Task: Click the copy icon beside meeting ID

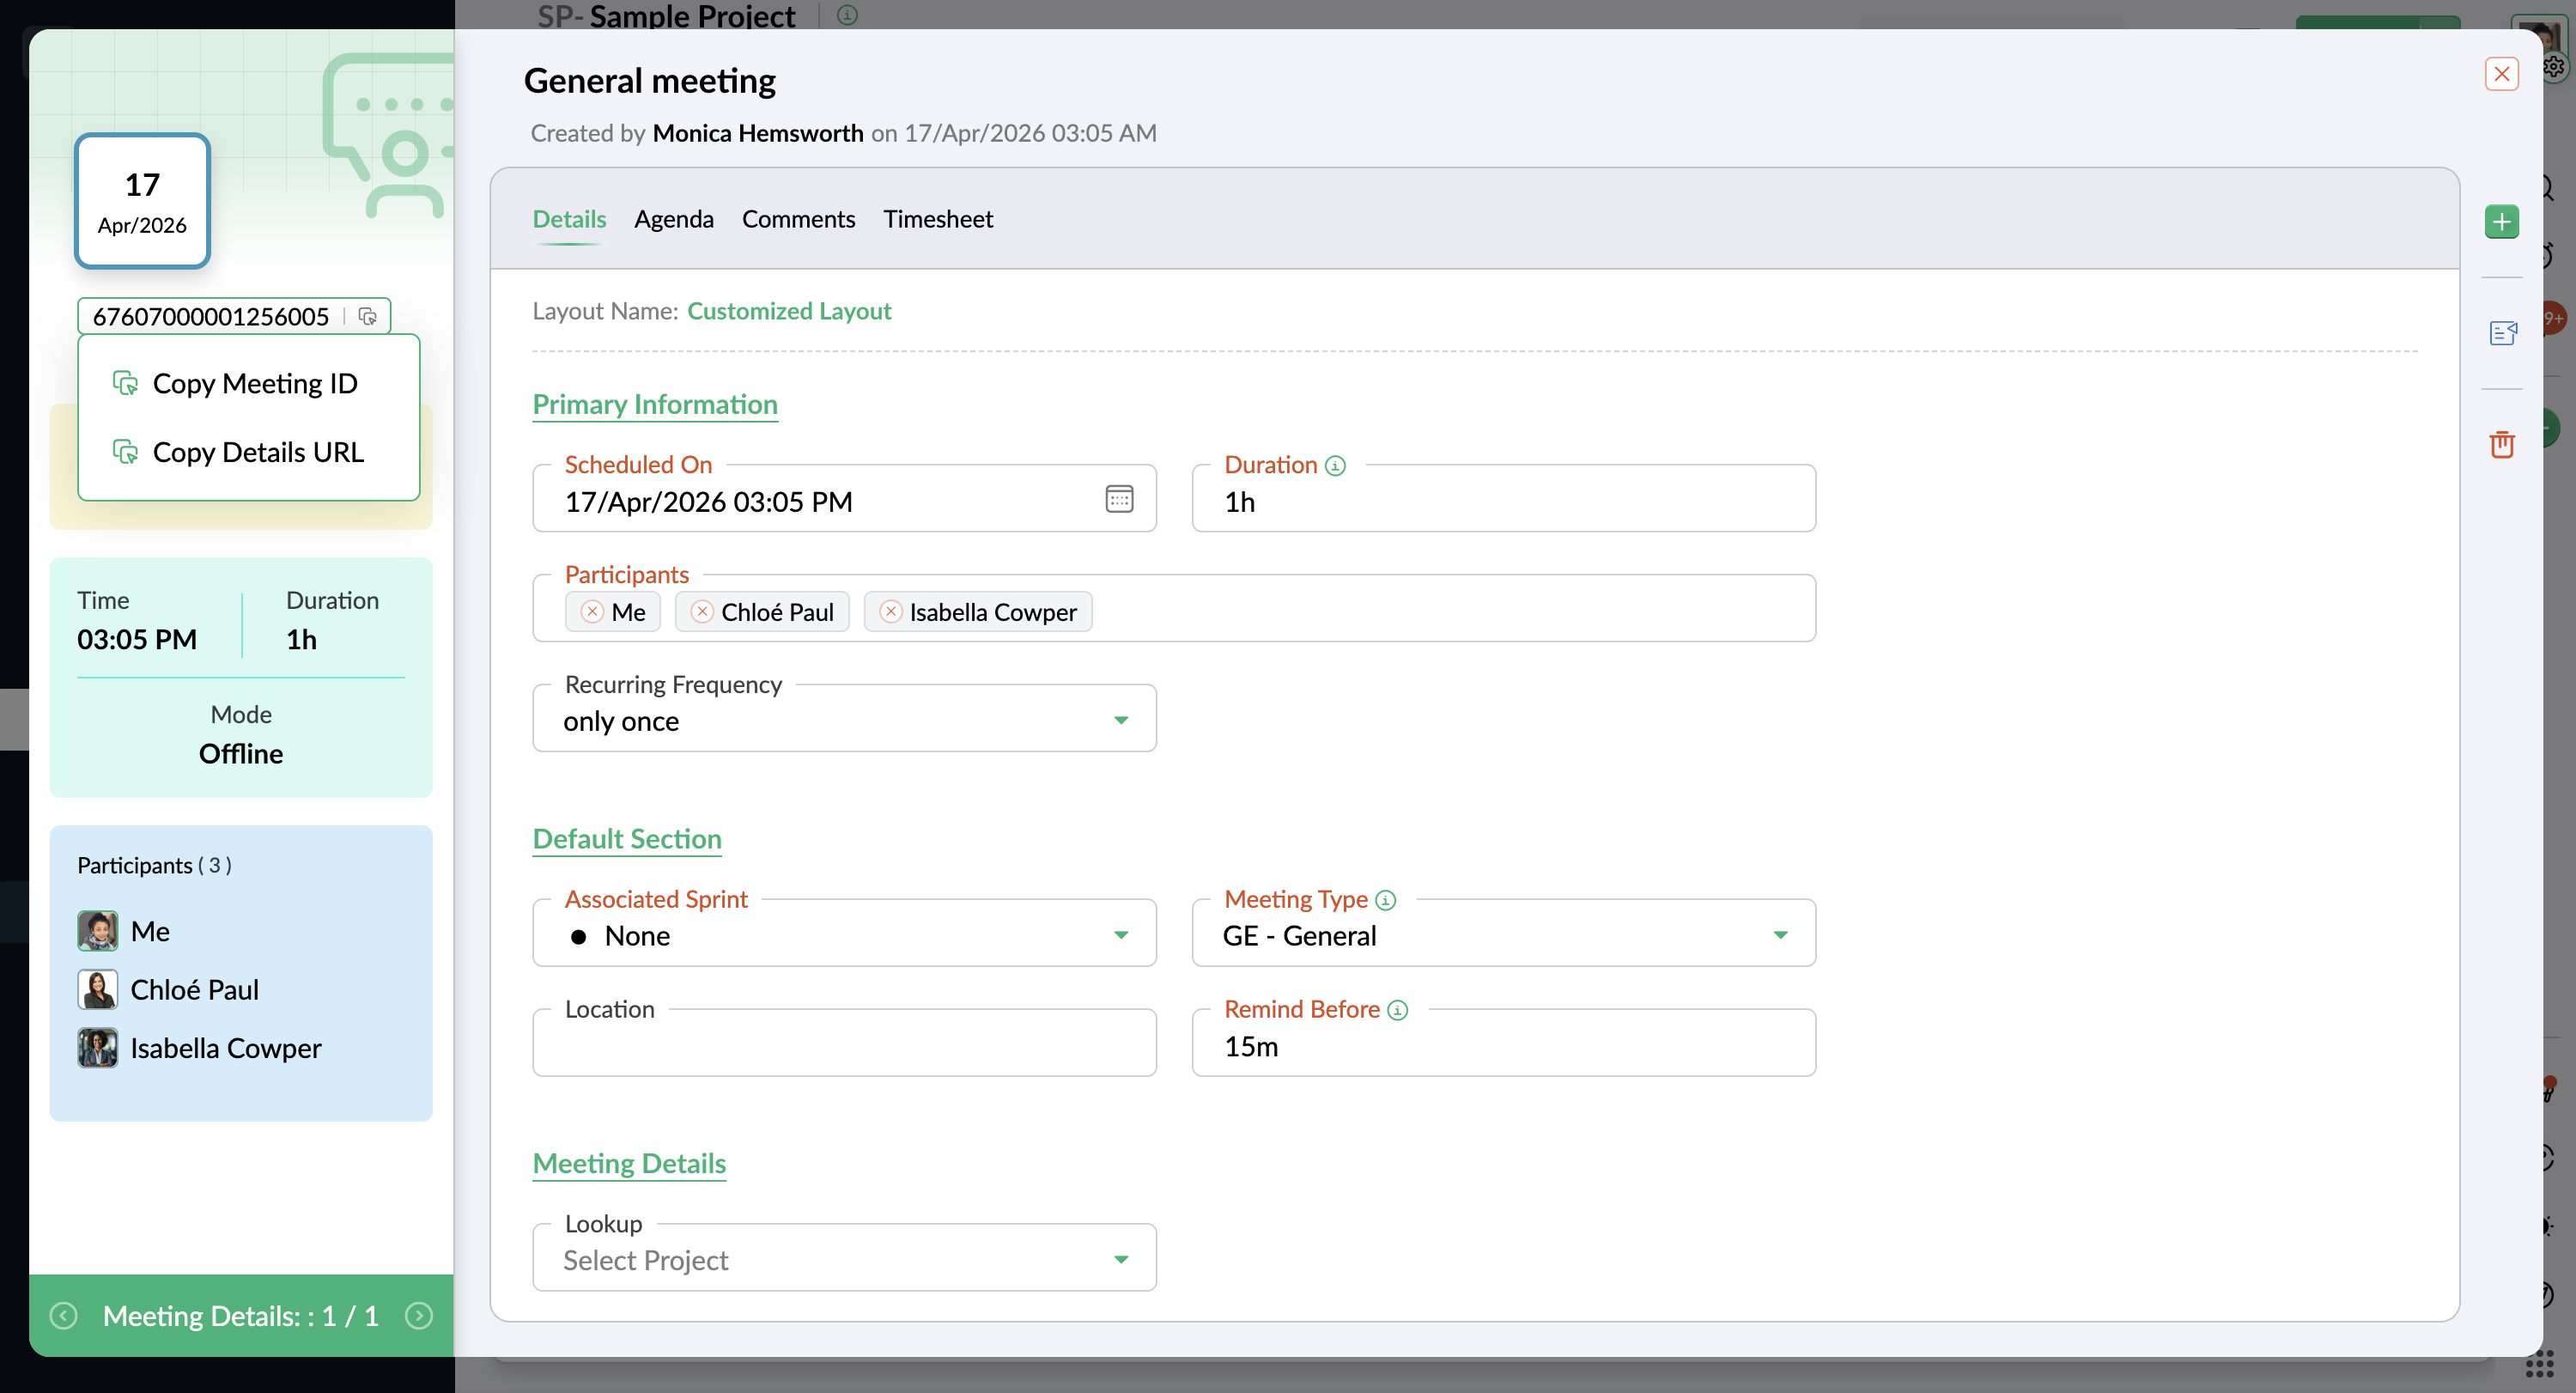Action: [367, 316]
